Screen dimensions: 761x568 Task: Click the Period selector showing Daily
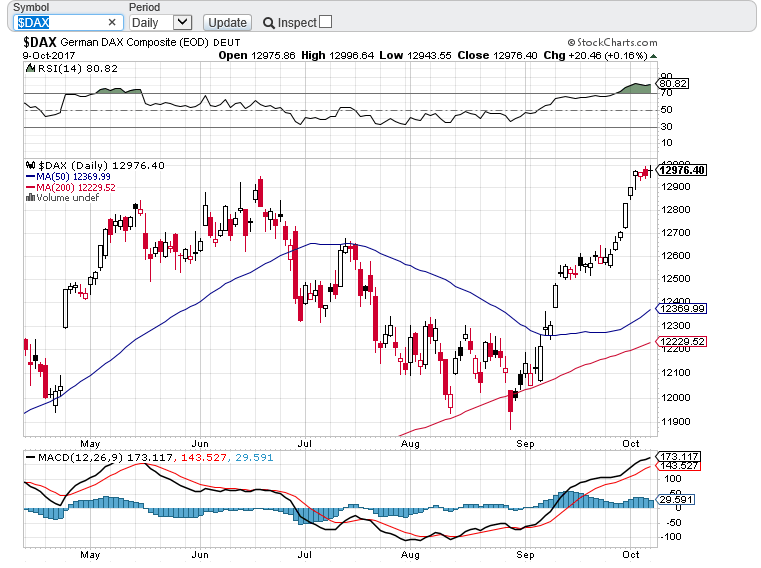pos(161,22)
